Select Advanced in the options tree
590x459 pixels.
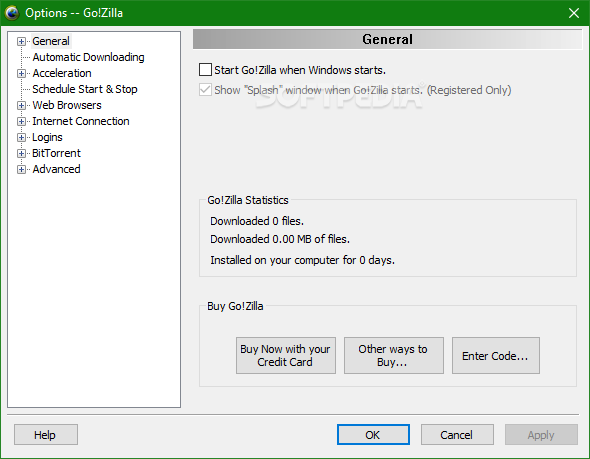click(56, 169)
